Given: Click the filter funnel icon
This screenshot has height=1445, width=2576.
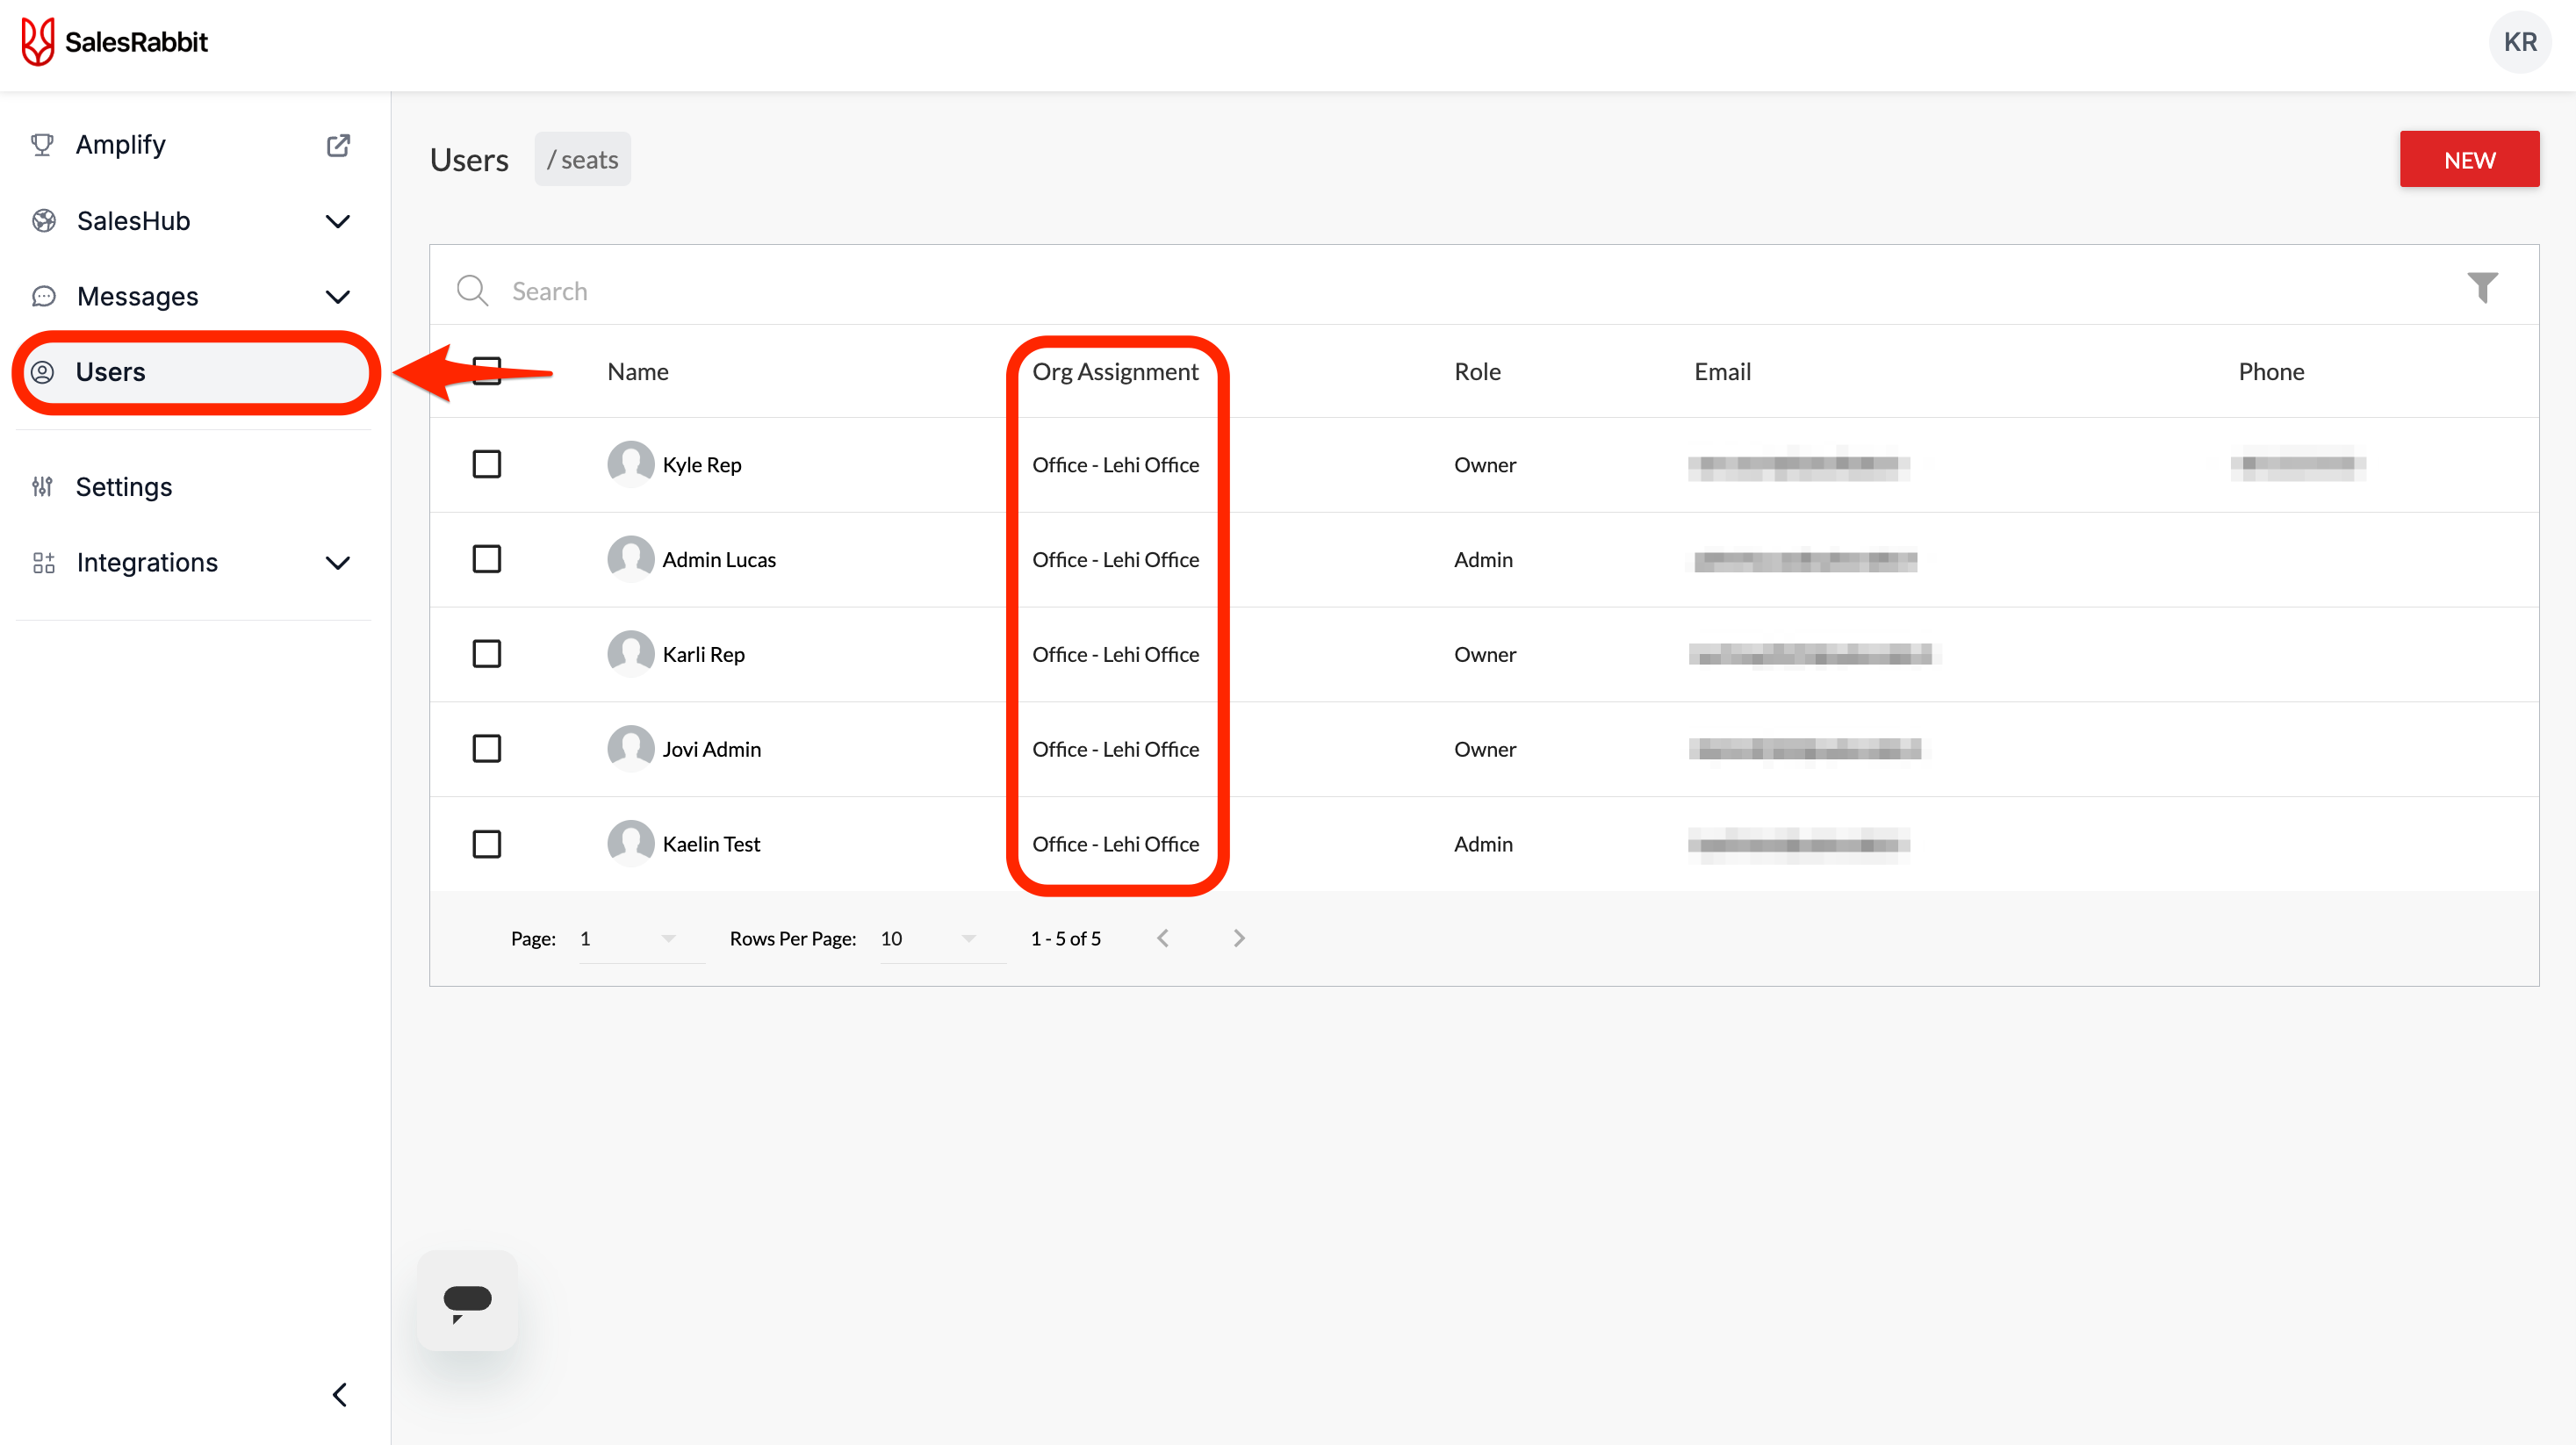Looking at the screenshot, I should [2481, 288].
